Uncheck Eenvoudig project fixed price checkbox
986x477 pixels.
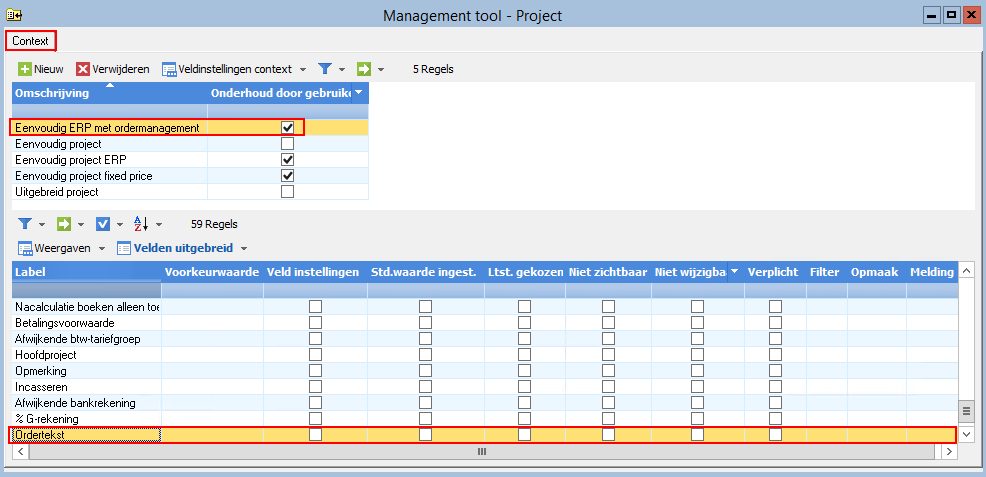[288, 175]
